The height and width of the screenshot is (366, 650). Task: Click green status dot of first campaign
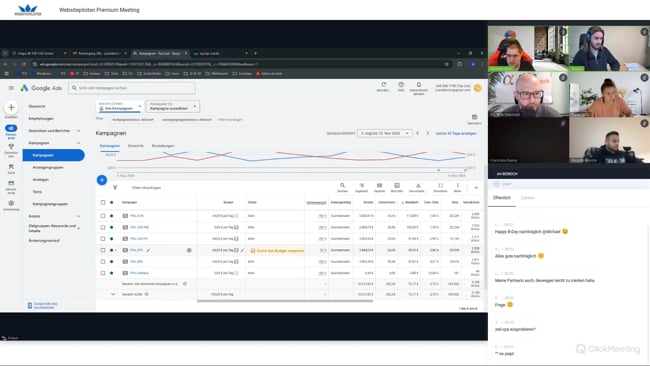tap(112, 216)
